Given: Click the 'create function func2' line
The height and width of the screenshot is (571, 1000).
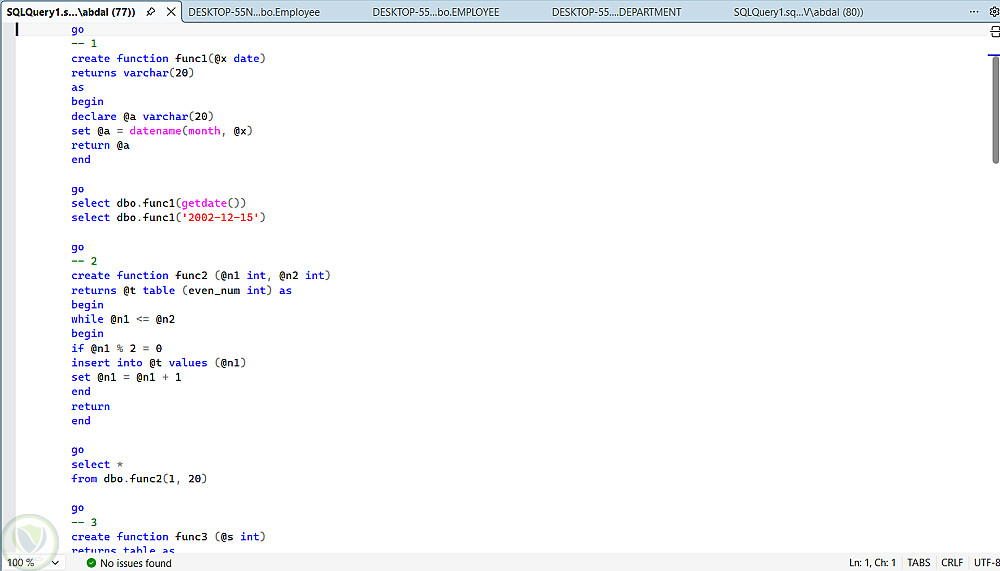Looking at the screenshot, I should (201, 276).
